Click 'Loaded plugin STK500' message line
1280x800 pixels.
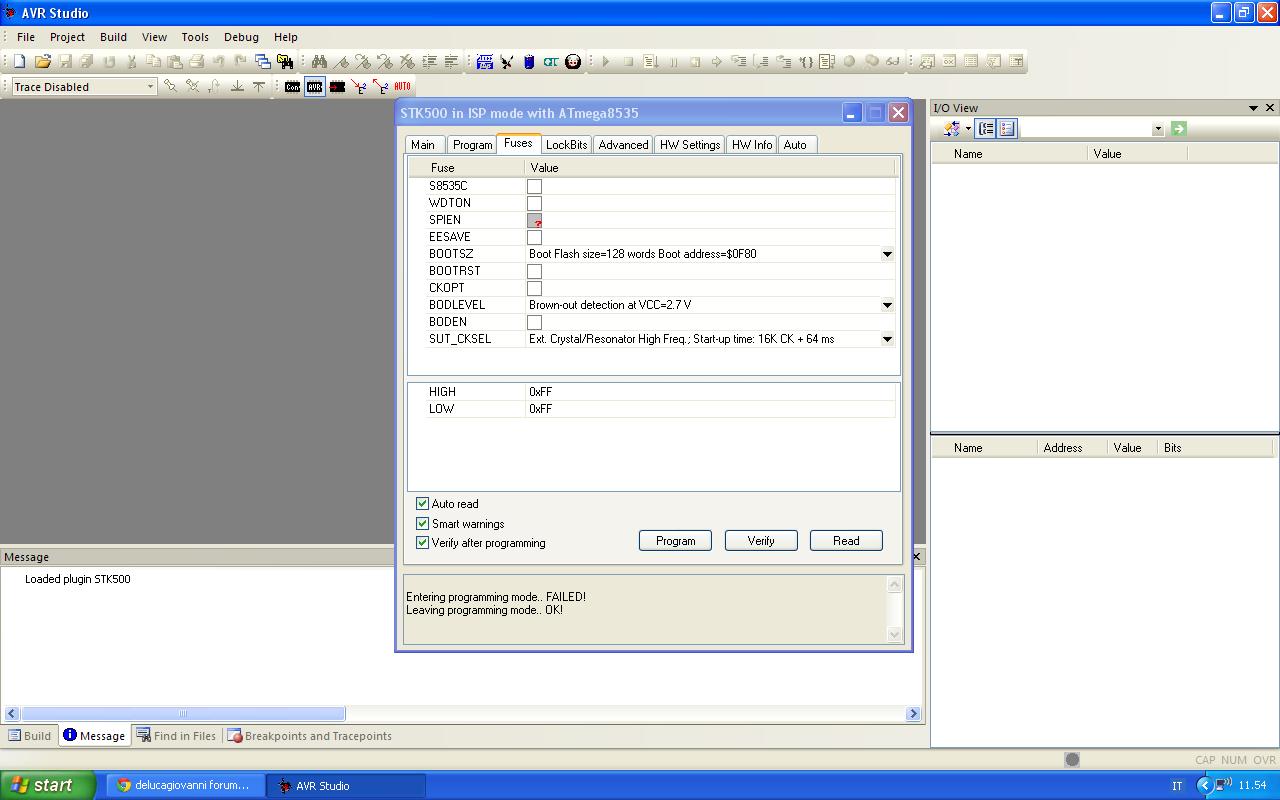pyautogui.click(x=77, y=579)
